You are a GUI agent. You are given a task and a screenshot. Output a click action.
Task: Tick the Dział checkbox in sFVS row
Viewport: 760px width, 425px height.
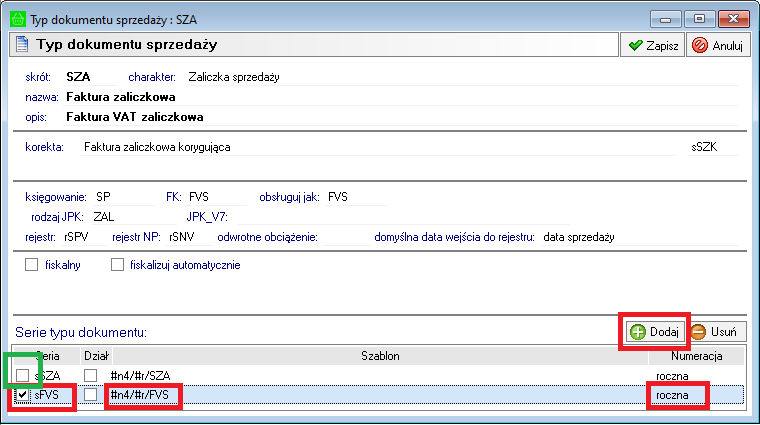(92, 395)
